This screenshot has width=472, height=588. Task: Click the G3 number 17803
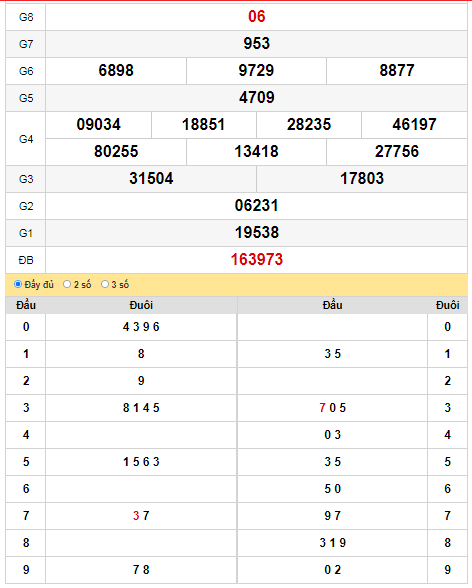[362, 178]
